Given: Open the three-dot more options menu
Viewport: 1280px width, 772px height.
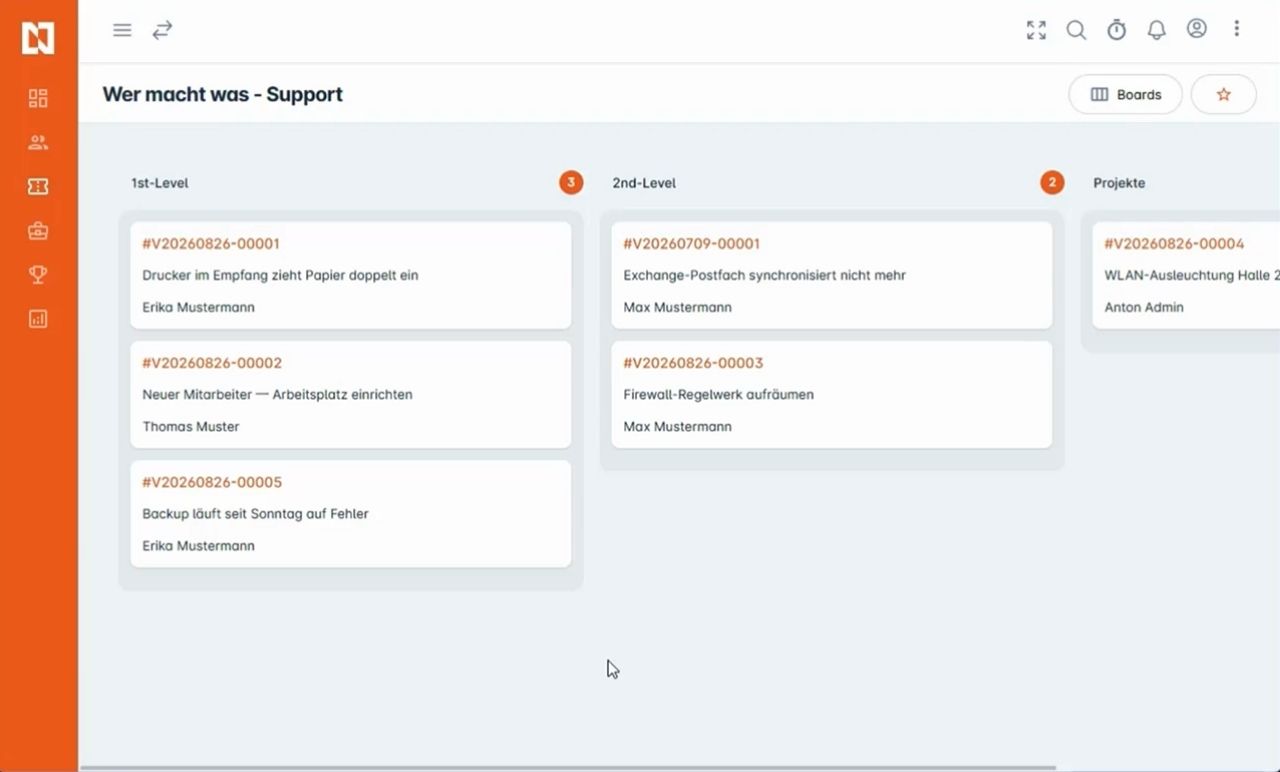Looking at the screenshot, I should [x=1236, y=29].
